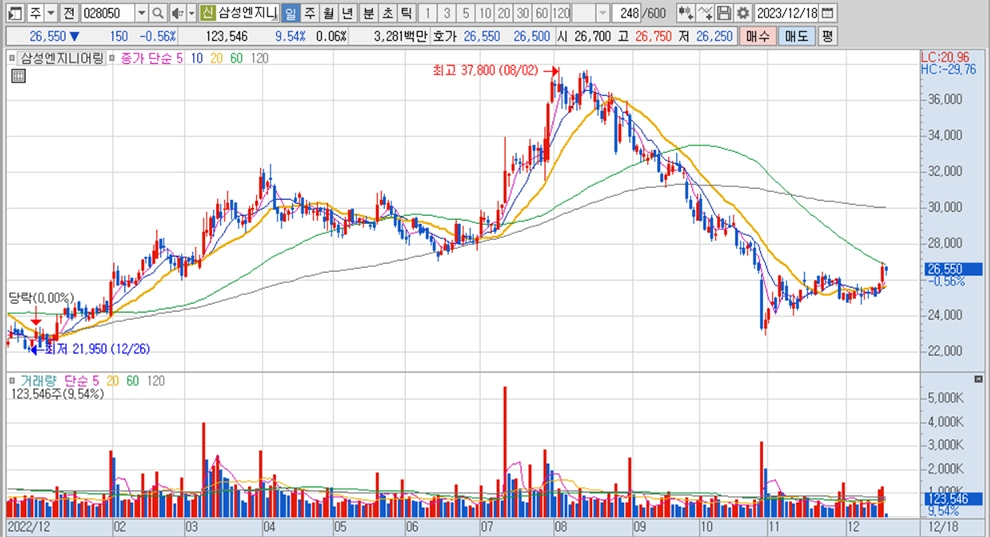The image size is (990, 537).
Task: Click the candlestick chart type icon
Action: coord(684,13)
